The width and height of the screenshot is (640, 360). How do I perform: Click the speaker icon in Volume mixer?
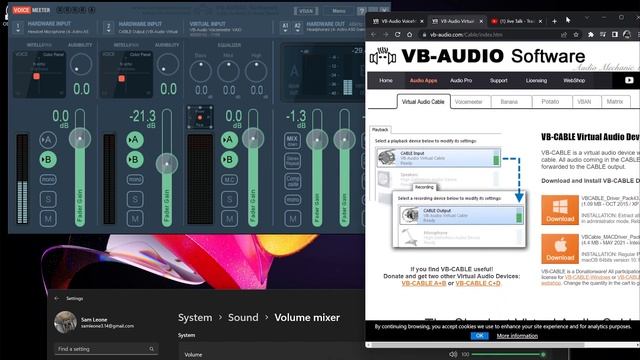point(453,354)
